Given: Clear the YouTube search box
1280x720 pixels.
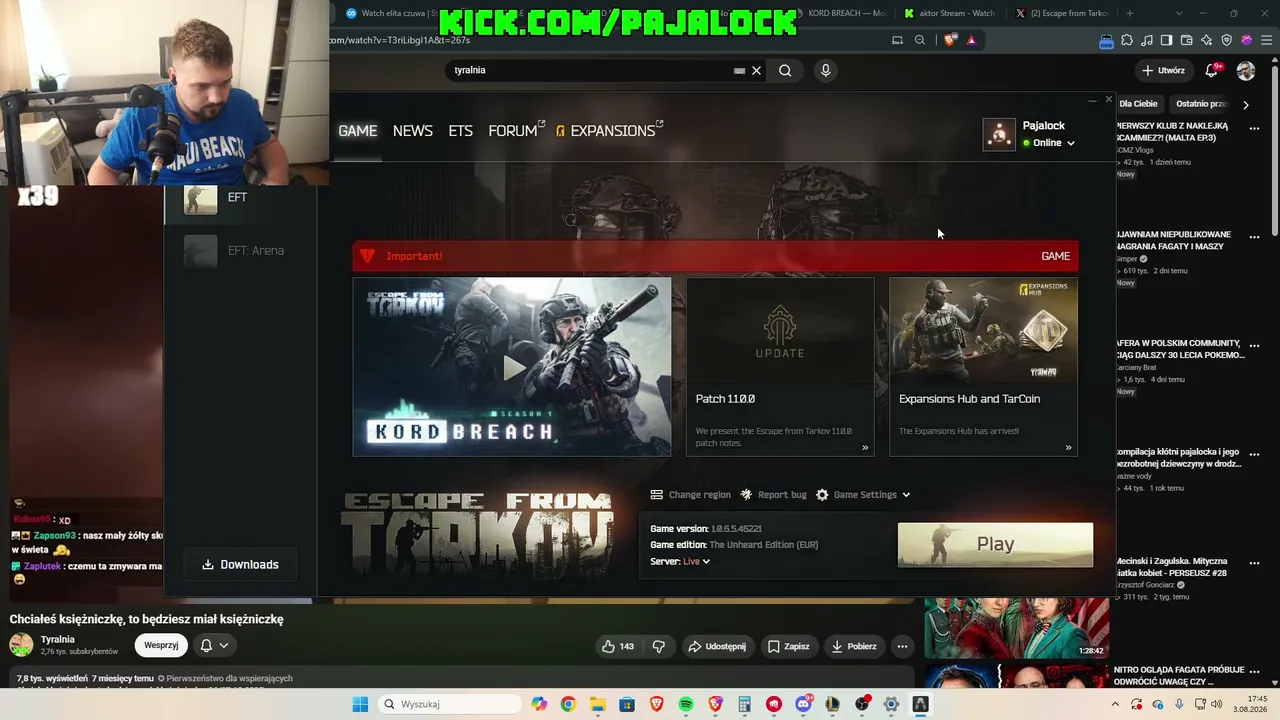Looking at the screenshot, I should (757, 70).
